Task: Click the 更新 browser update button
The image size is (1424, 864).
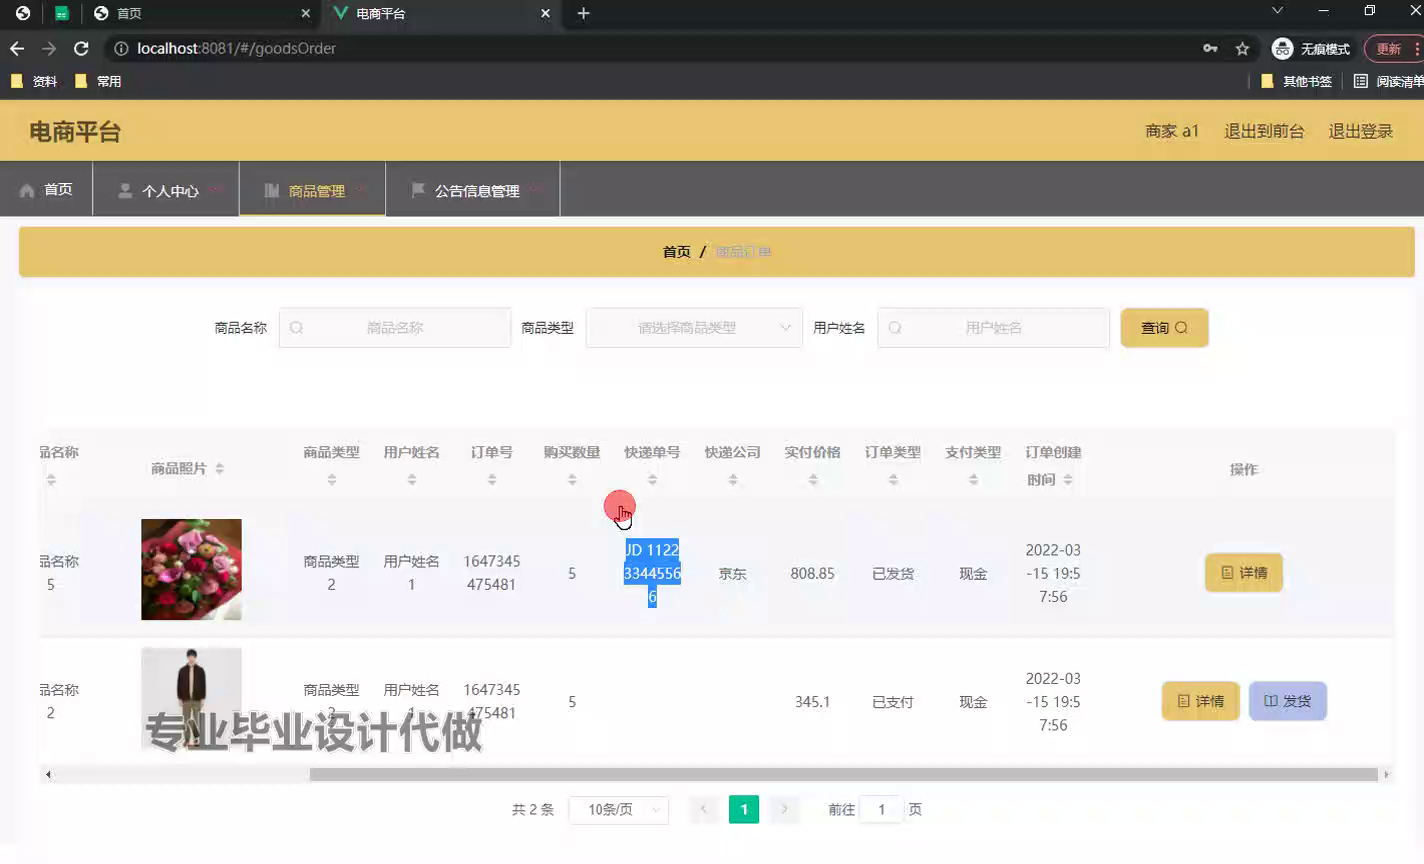Action: [1392, 48]
